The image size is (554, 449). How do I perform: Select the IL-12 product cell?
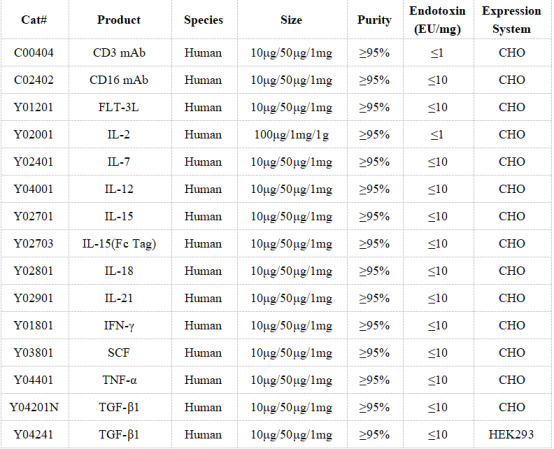click(x=119, y=189)
